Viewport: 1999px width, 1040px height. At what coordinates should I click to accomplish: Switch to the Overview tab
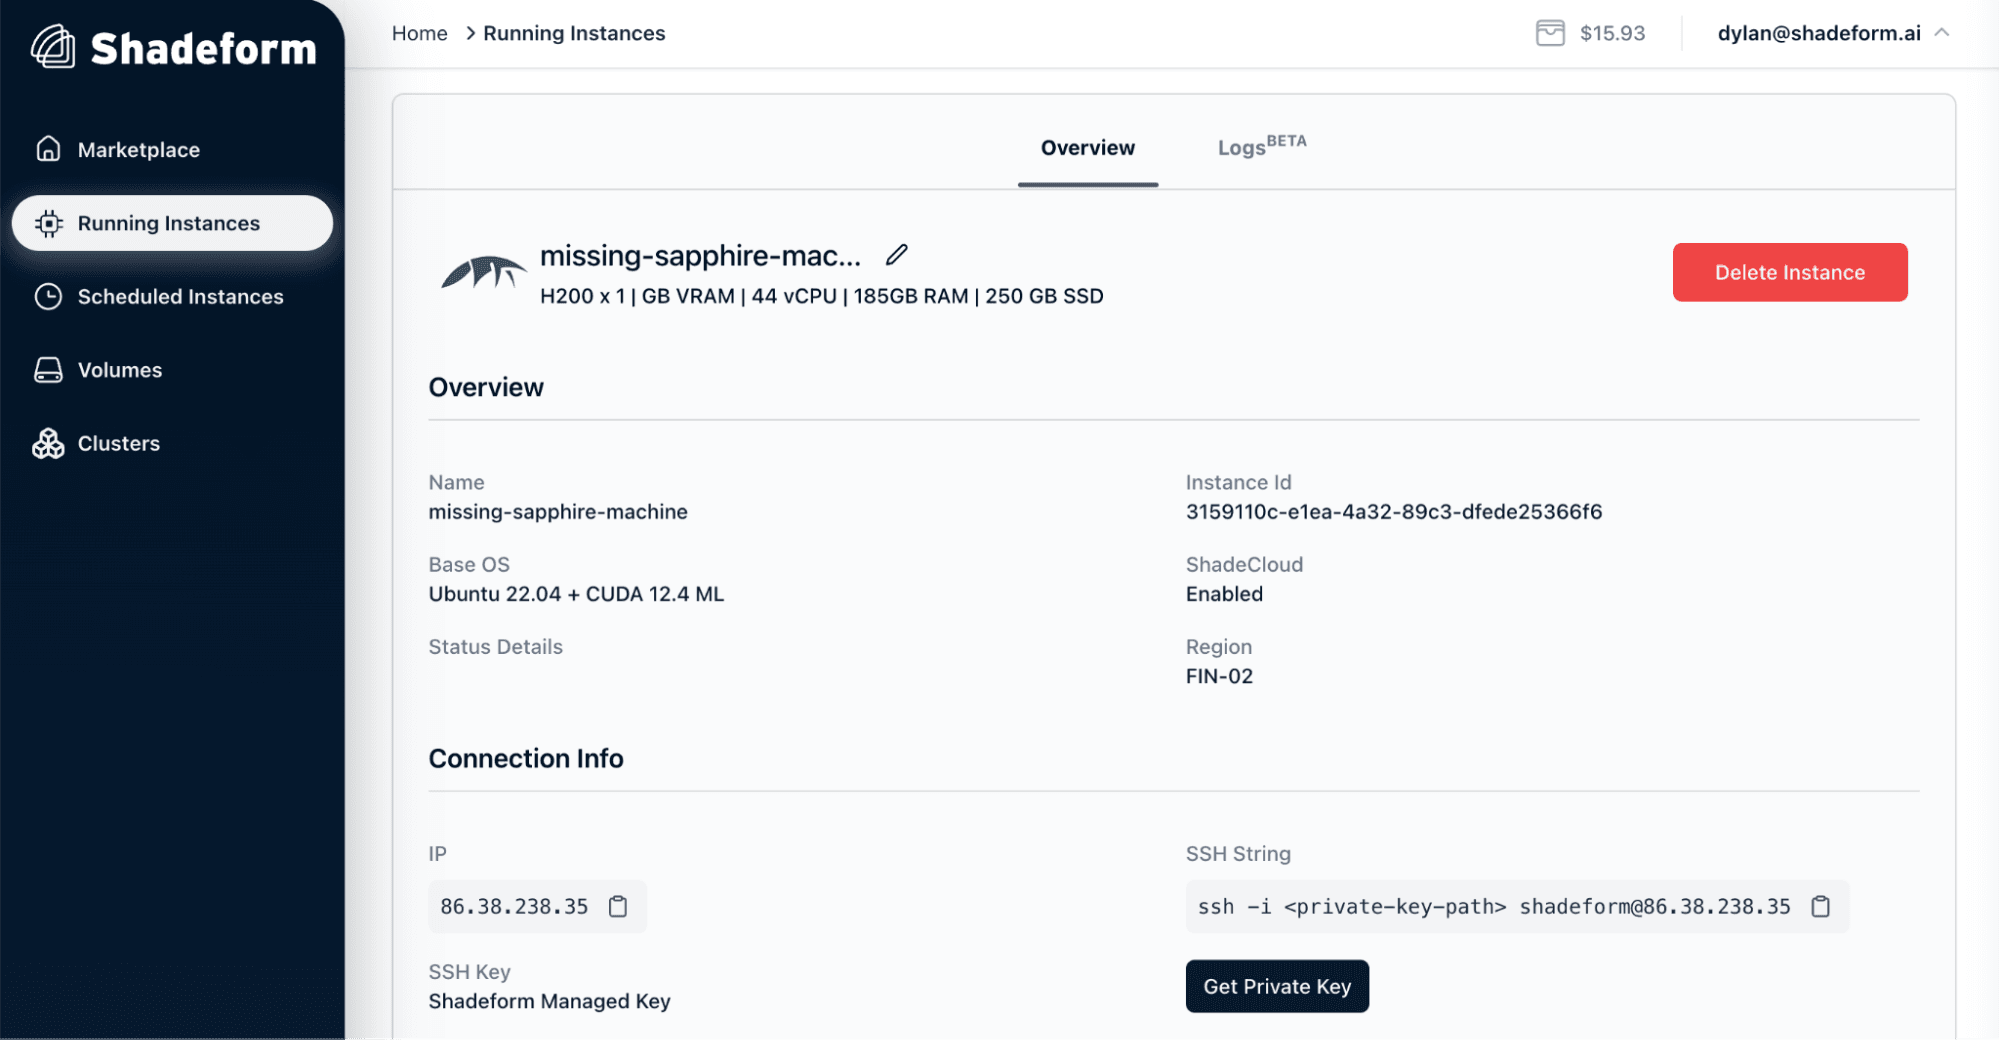[x=1088, y=148]
